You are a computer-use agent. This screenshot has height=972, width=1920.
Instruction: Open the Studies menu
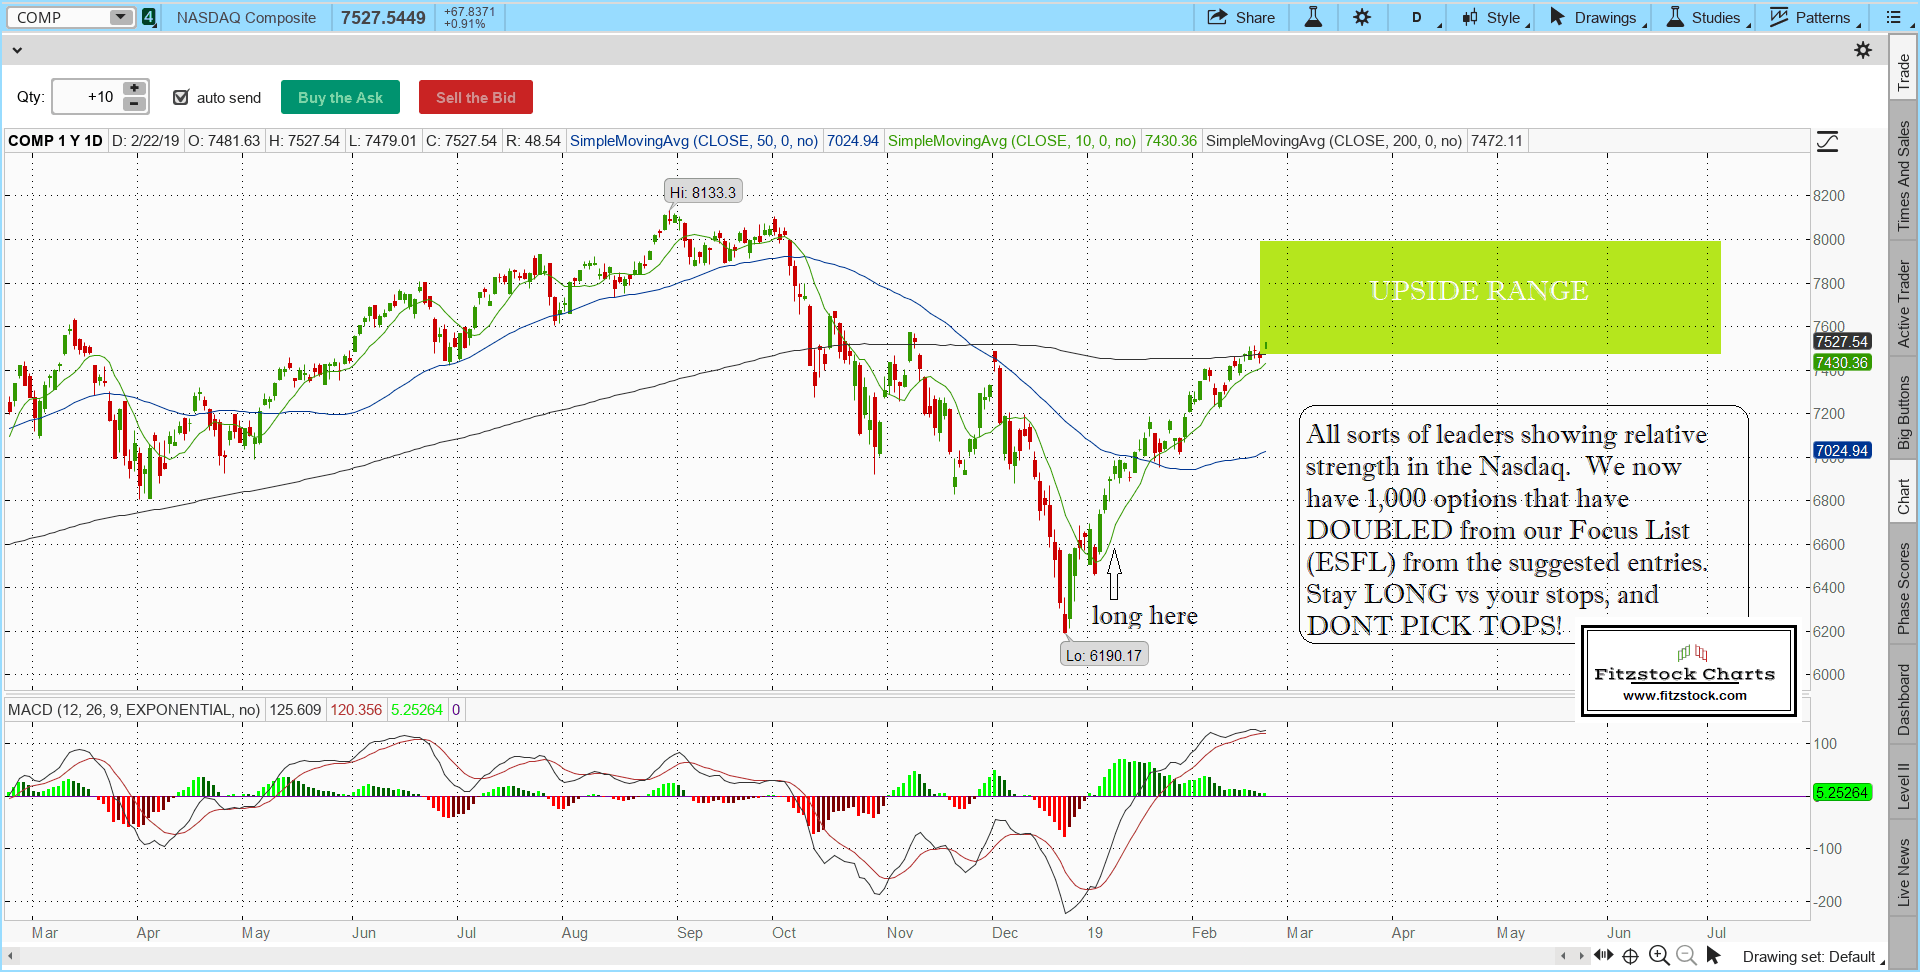(x=1707, y=17)
